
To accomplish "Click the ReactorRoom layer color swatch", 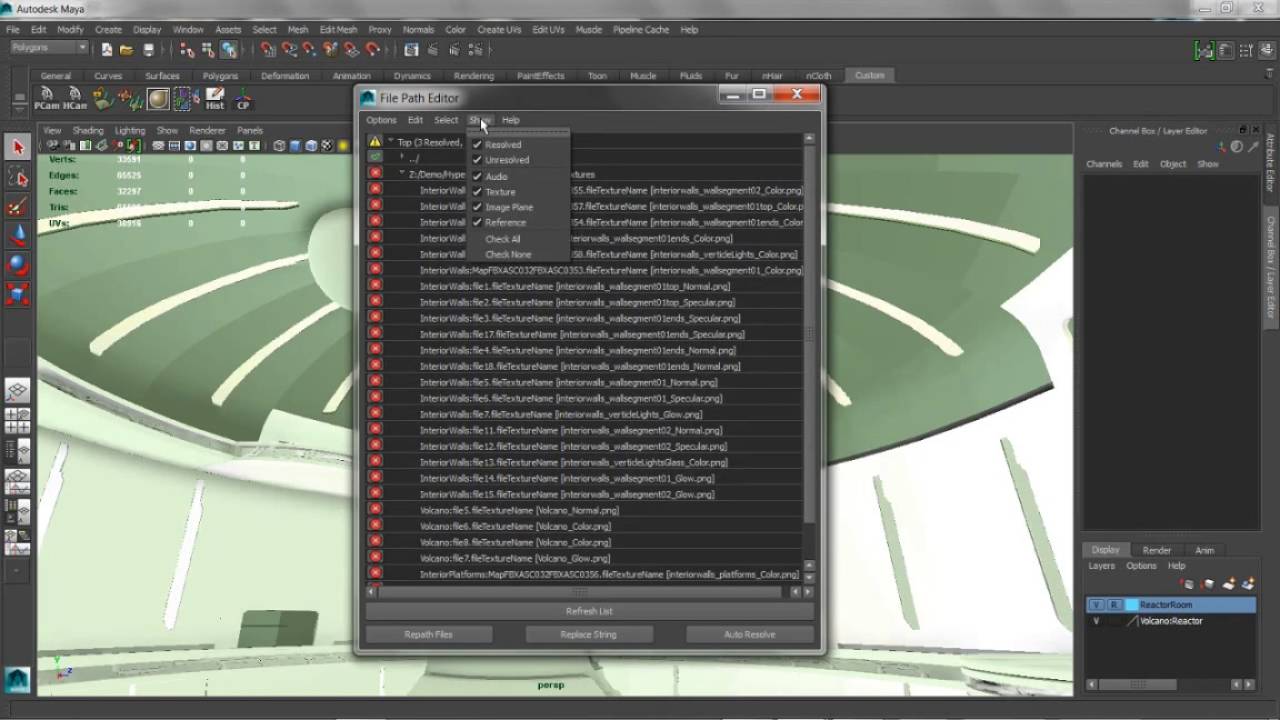I will tap(1131, 605).
